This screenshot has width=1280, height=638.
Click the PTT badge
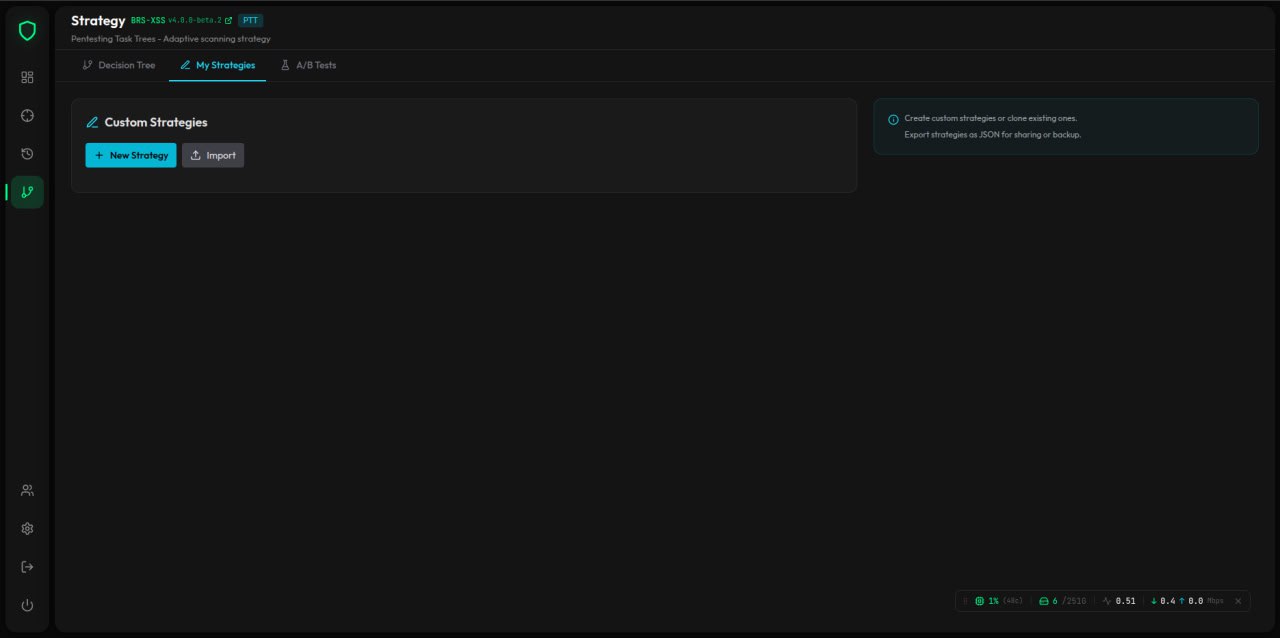pyautogui.click(x=251, y=20)
